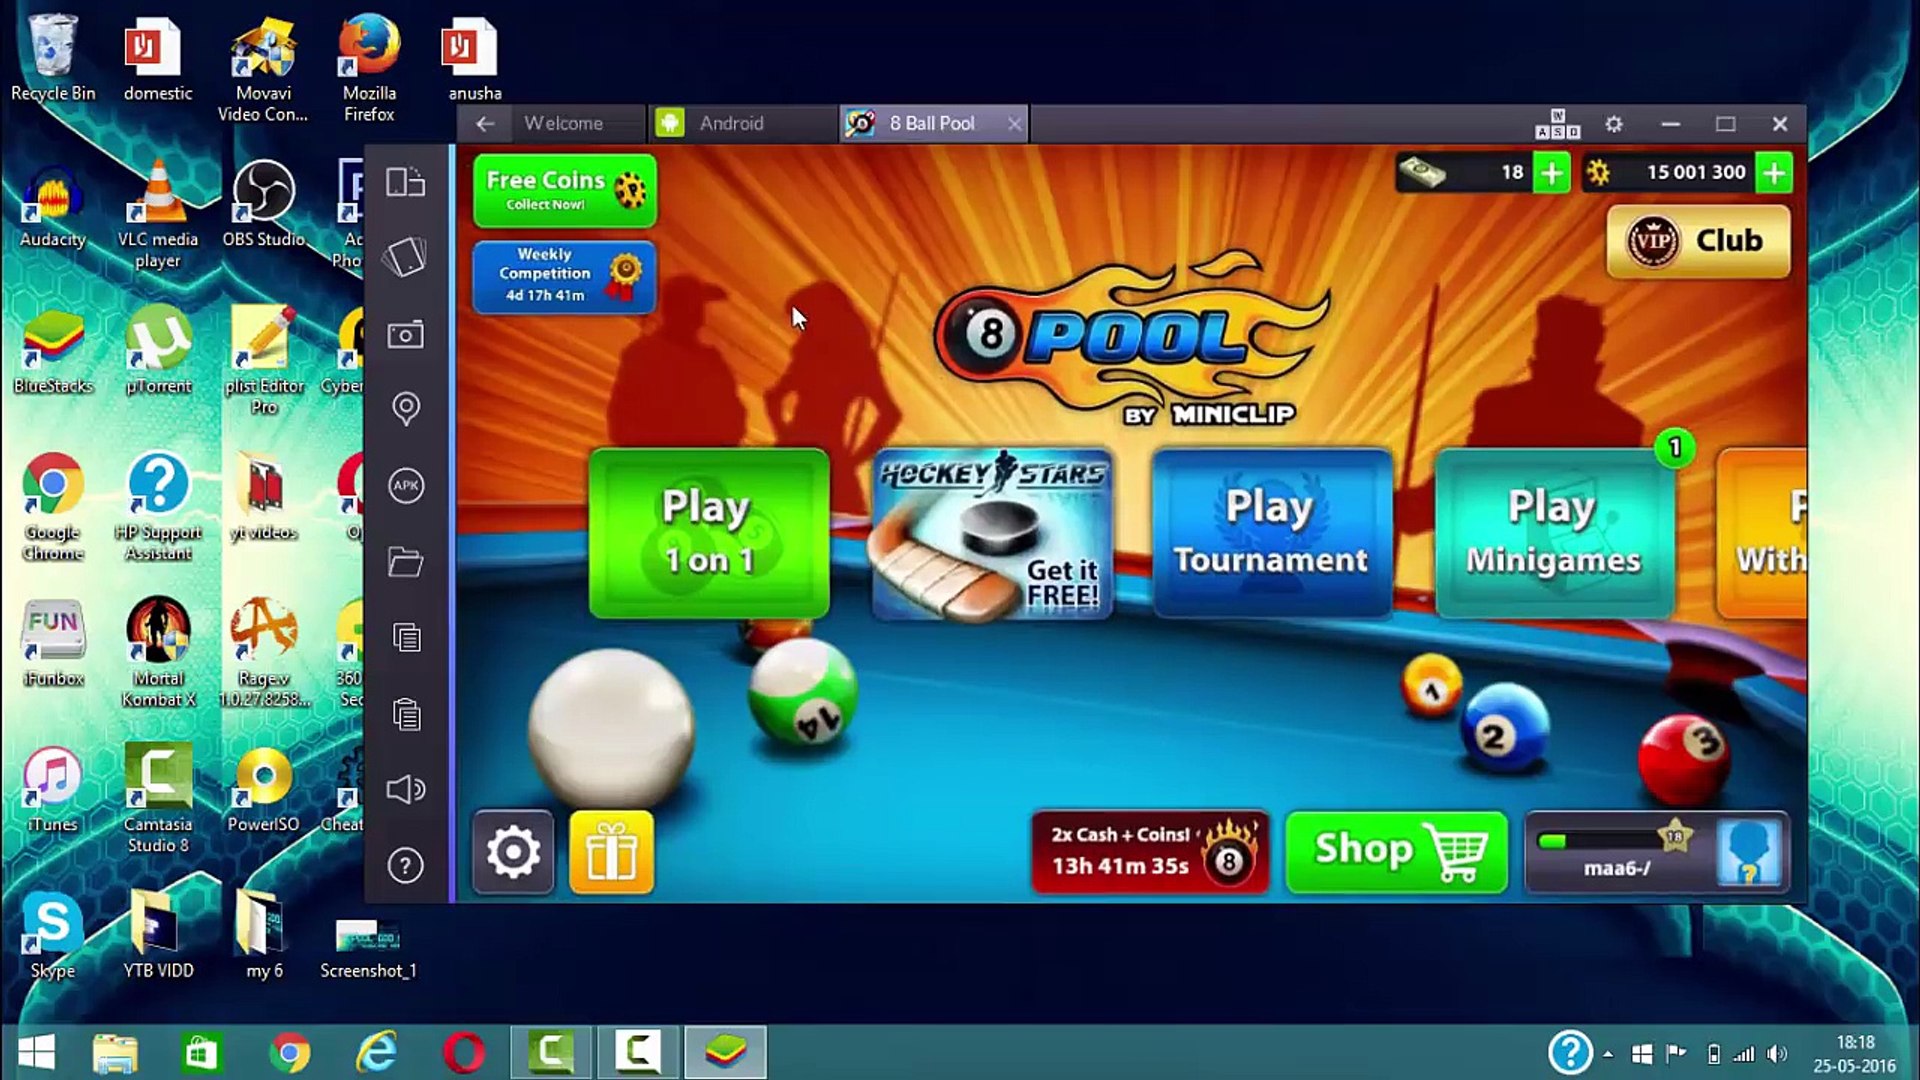The width and height of the screenshot is (1920, 1080).
Task: Open the set location pin icon
Action: tap(405, 408)
